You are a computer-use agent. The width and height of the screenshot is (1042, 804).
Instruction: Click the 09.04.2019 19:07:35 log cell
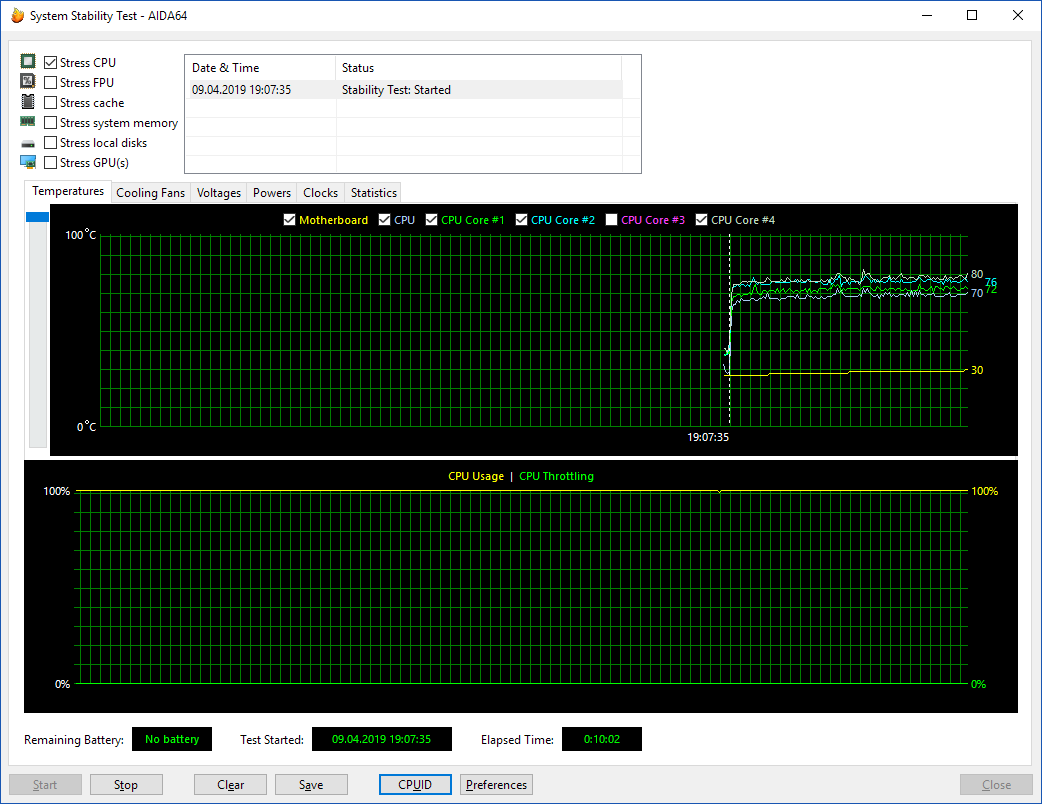(x=241, y=90)
